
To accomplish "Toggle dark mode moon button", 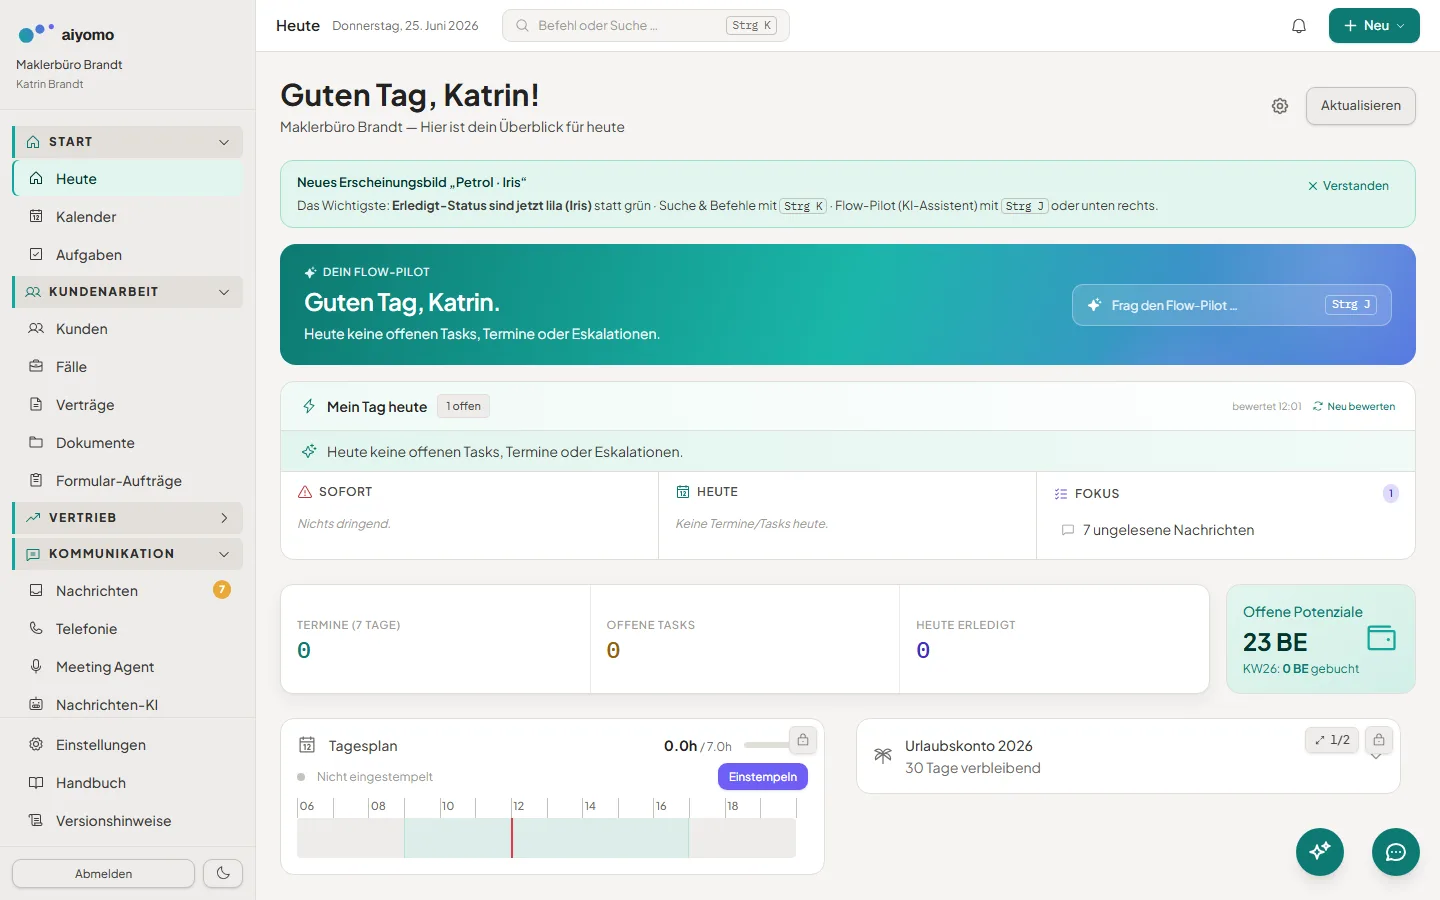I will [x=223, y=873].
